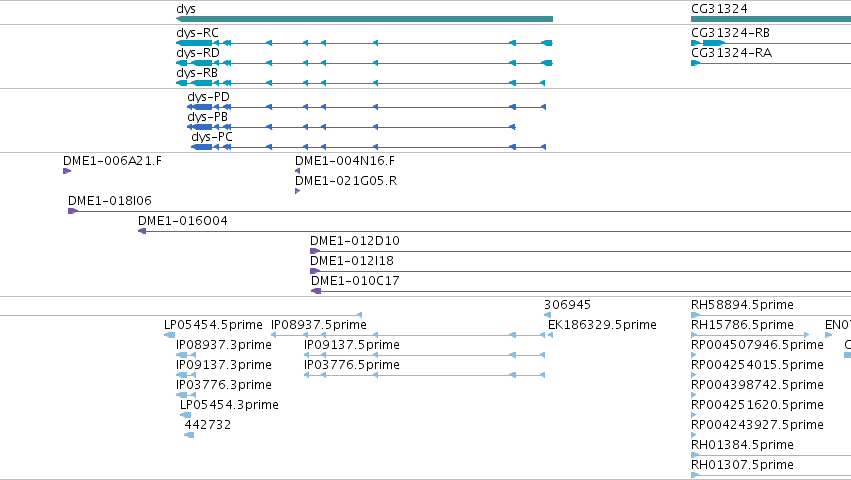Click the CG31324-RA transcript label

tap(731, 53)
